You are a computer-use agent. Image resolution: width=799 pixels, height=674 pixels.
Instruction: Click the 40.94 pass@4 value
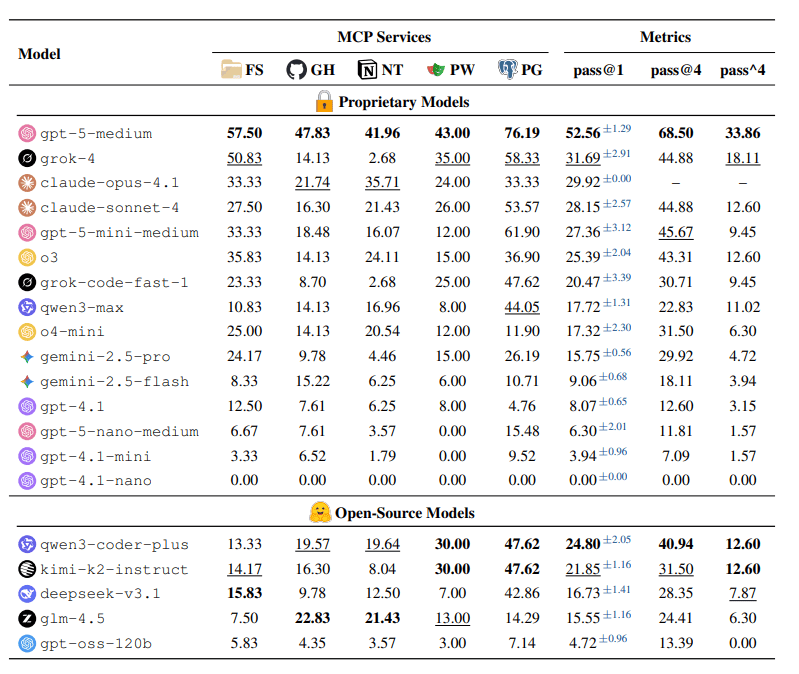676,544
